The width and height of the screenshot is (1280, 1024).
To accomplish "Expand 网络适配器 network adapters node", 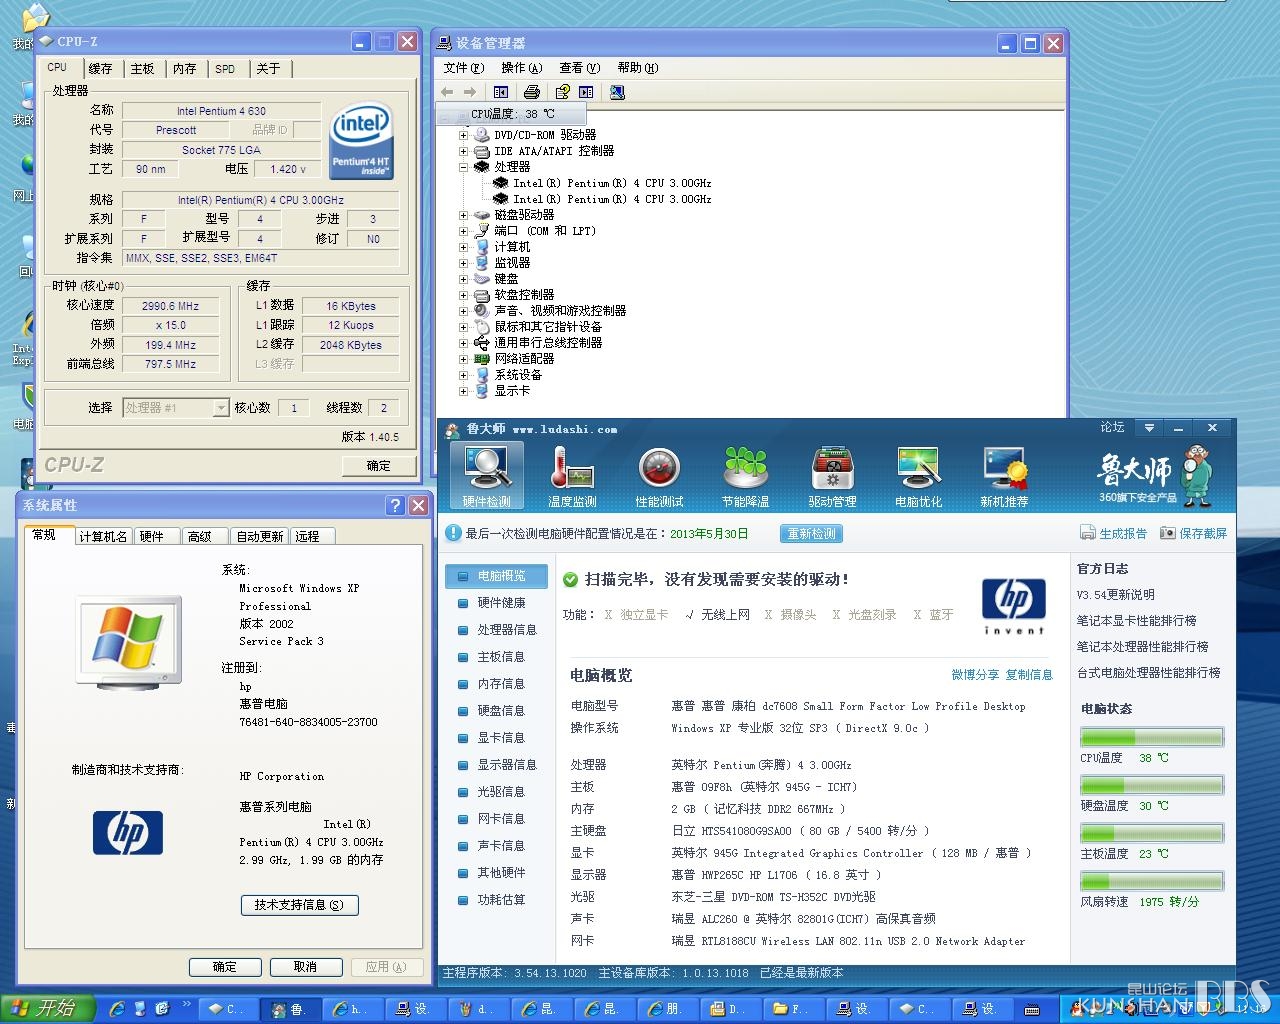I will coord(463,359).
